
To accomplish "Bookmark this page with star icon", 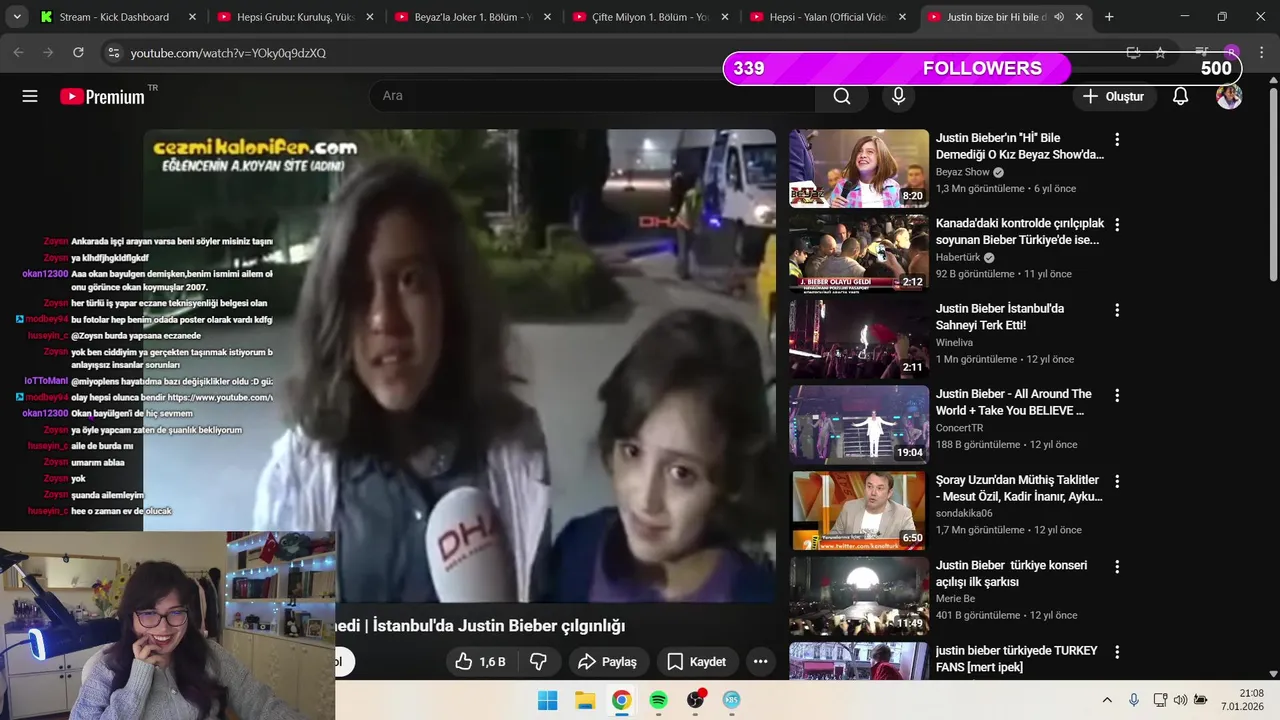I will point(1160,53).
